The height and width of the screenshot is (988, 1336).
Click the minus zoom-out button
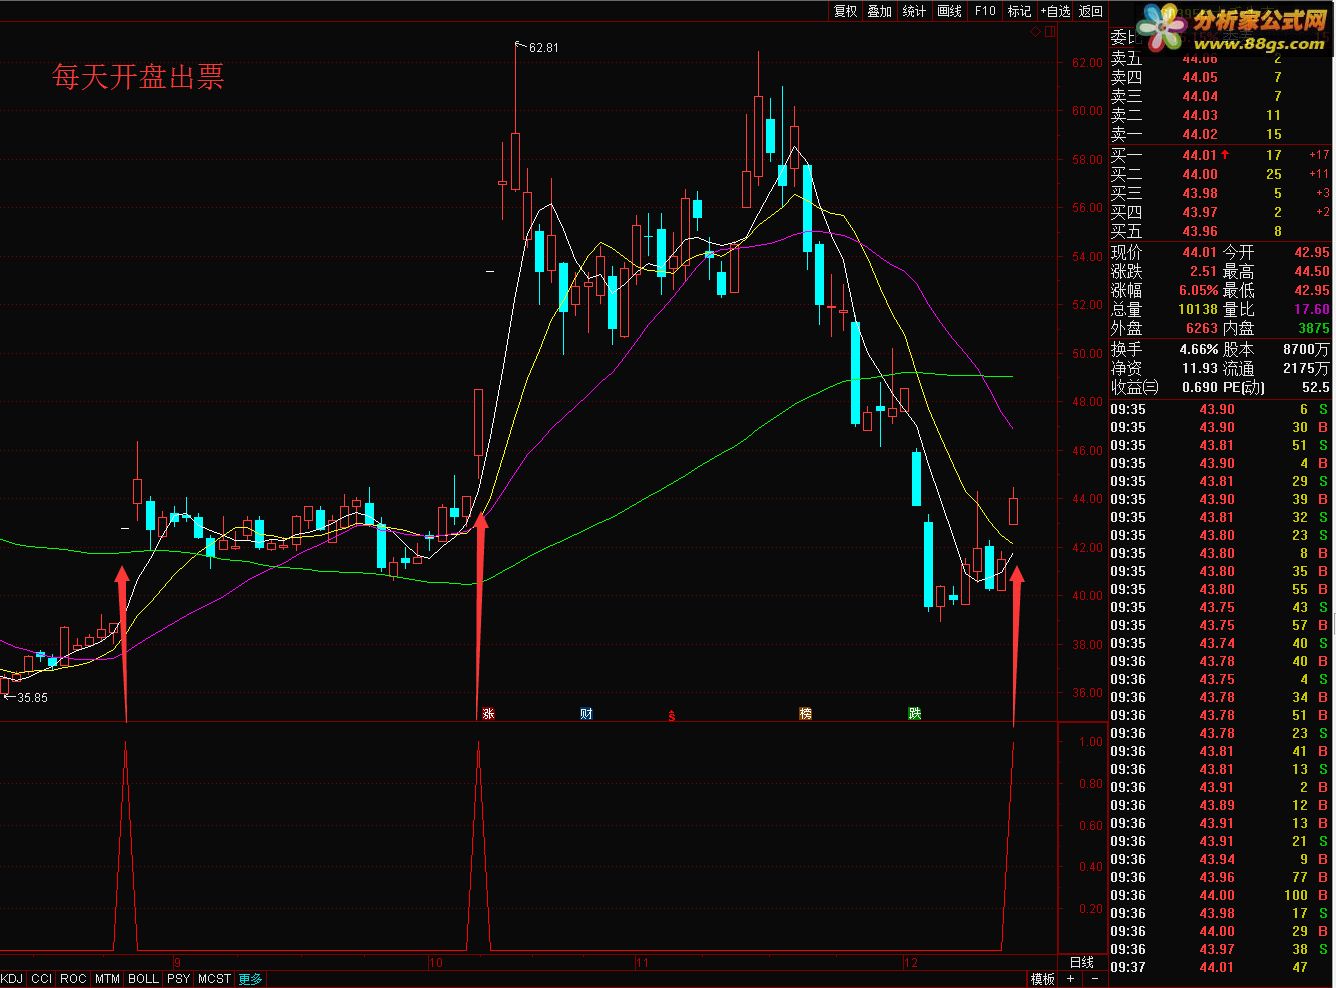pyautogui.click(x=1095, y=979)
